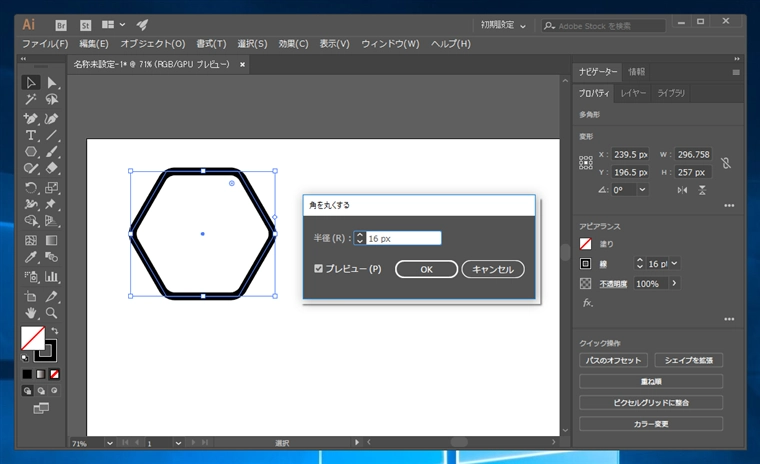Open the オブジェクト(O) menu
760x464 pixels.
click(x=153, y=44)
